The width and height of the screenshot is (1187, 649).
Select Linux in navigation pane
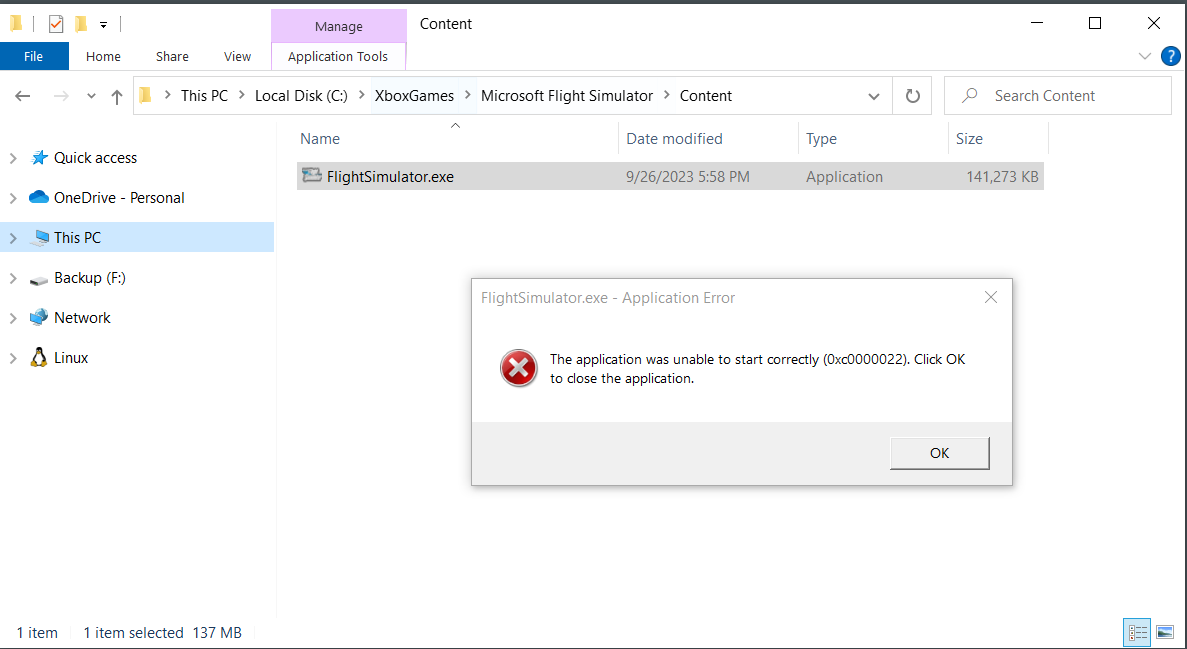coord(70,358)
